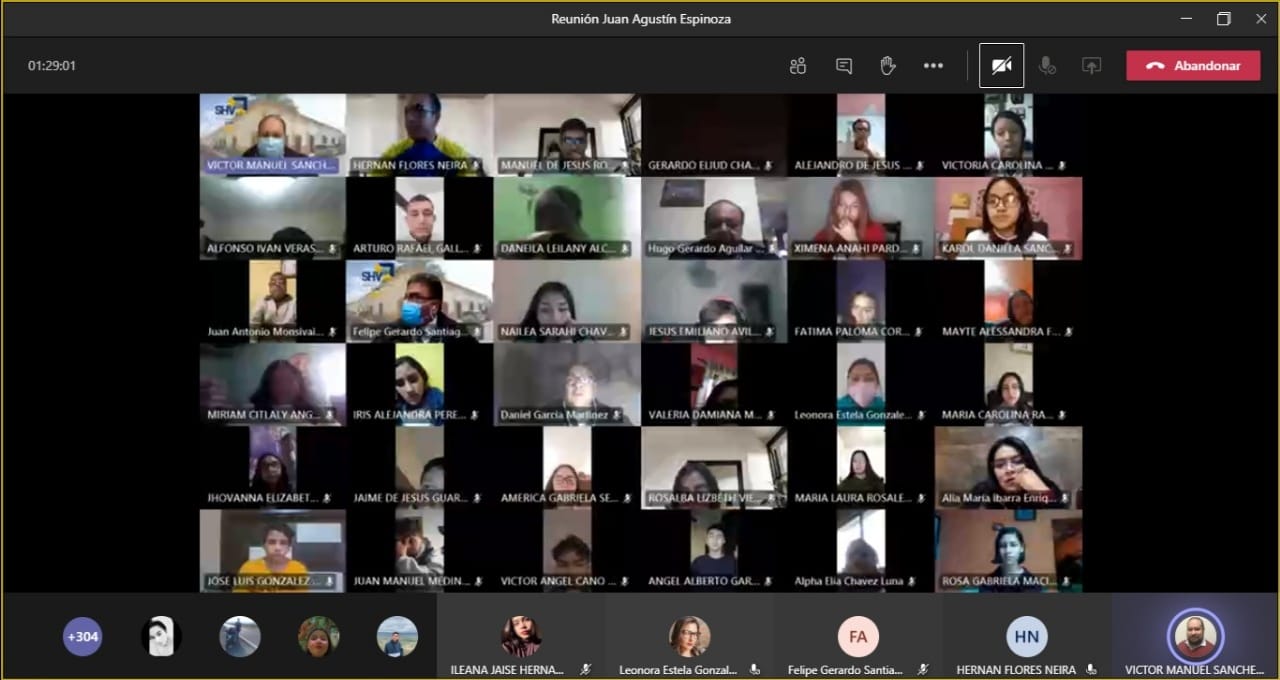The image size is (1280, 680).
Task: Leave the meeting with Abandonar button
Action: [x=1193, y=66]
